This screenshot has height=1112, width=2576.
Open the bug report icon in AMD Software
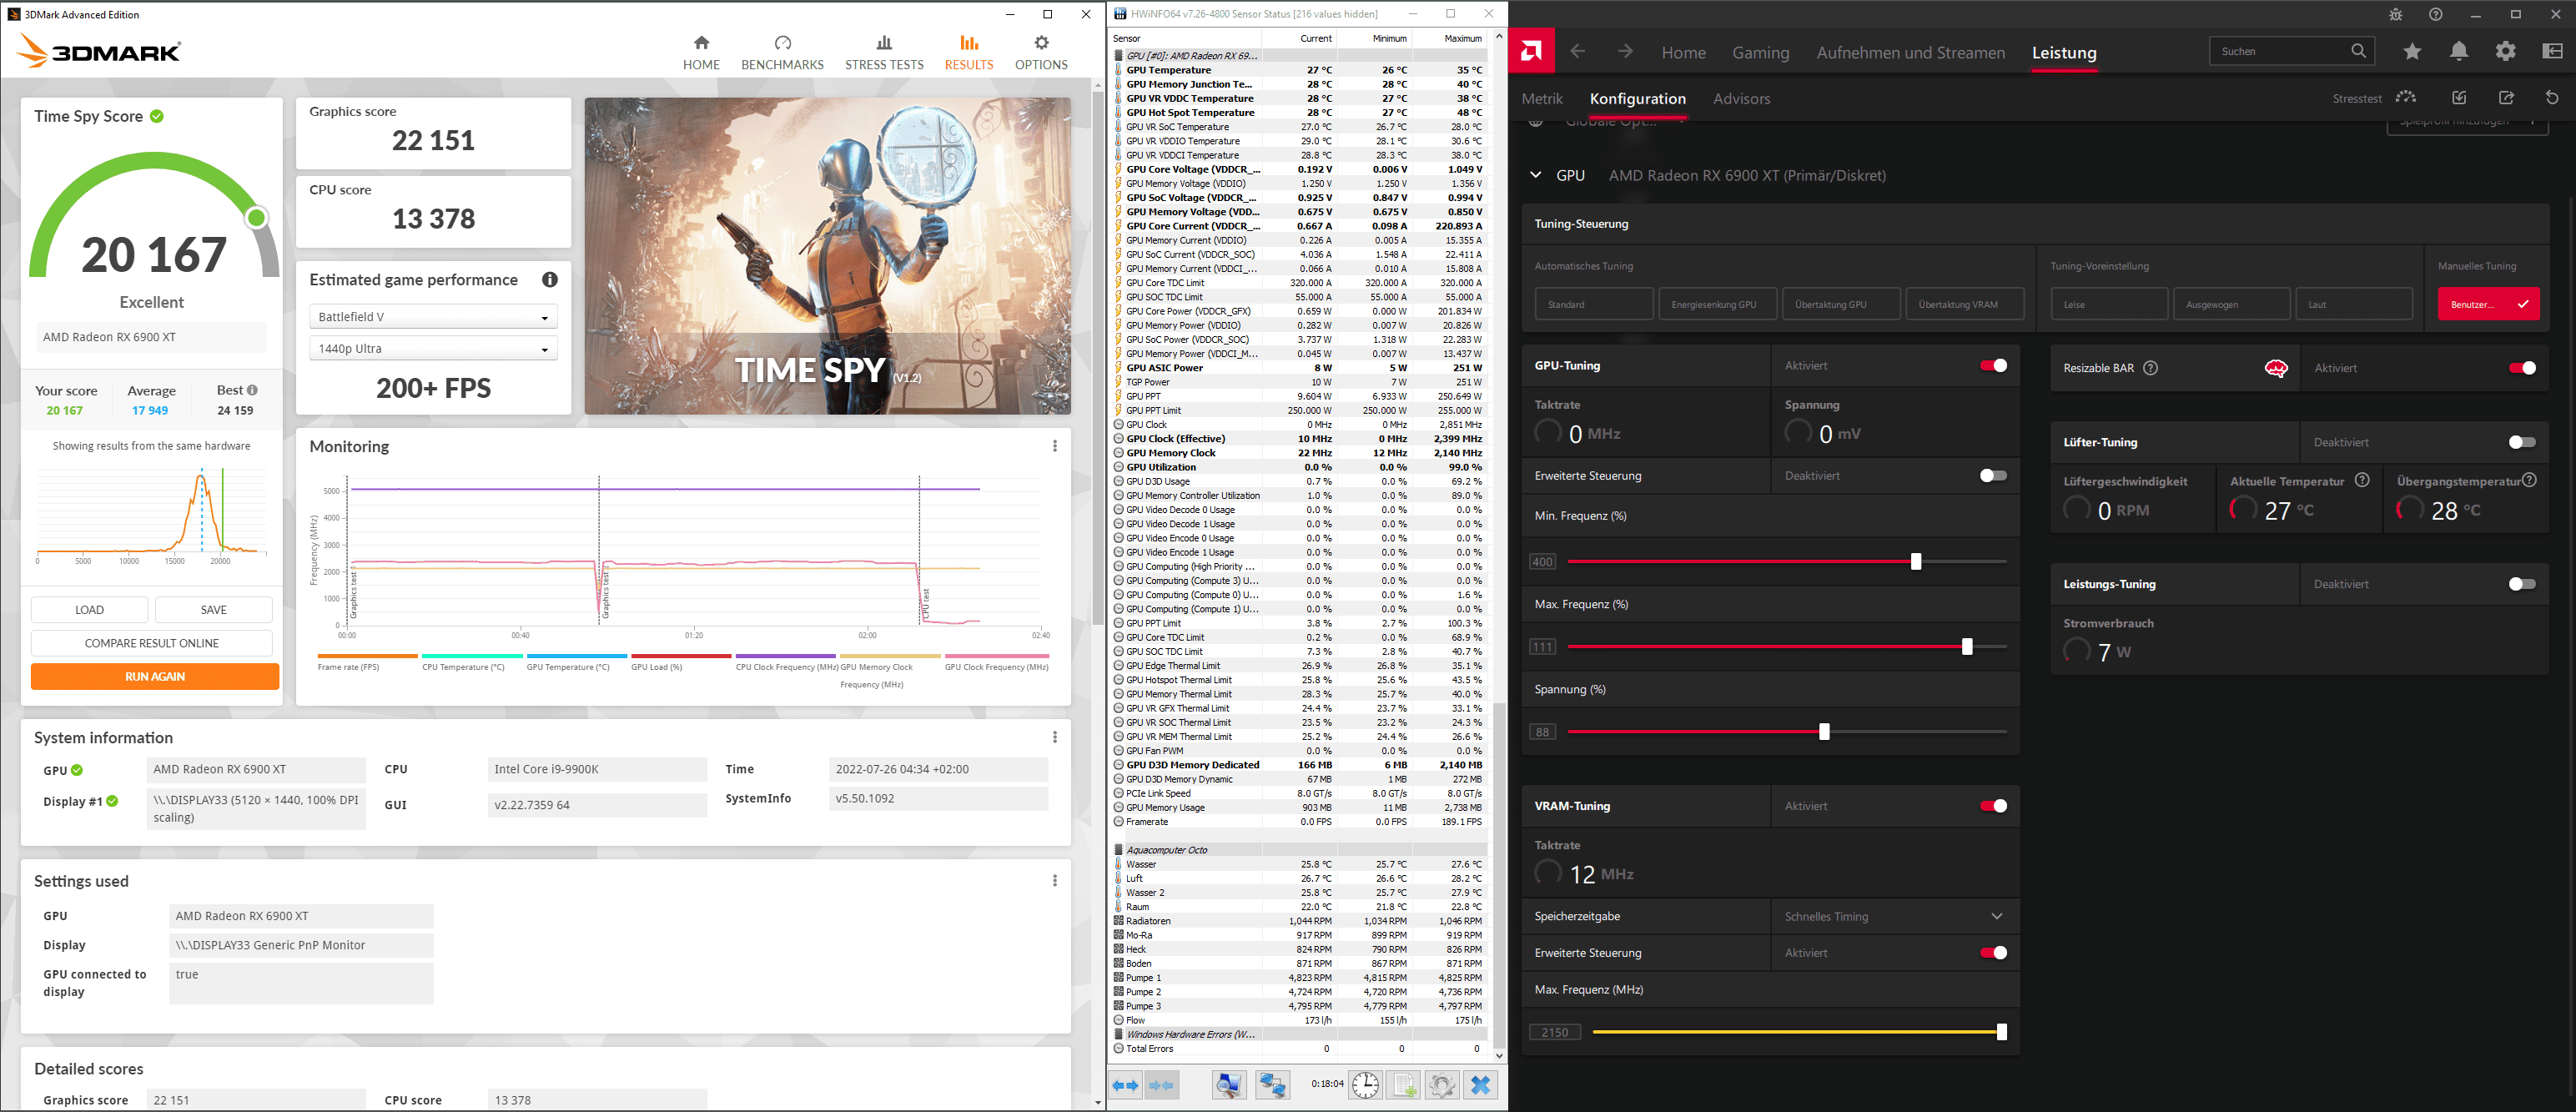(x=2395, y=15)
